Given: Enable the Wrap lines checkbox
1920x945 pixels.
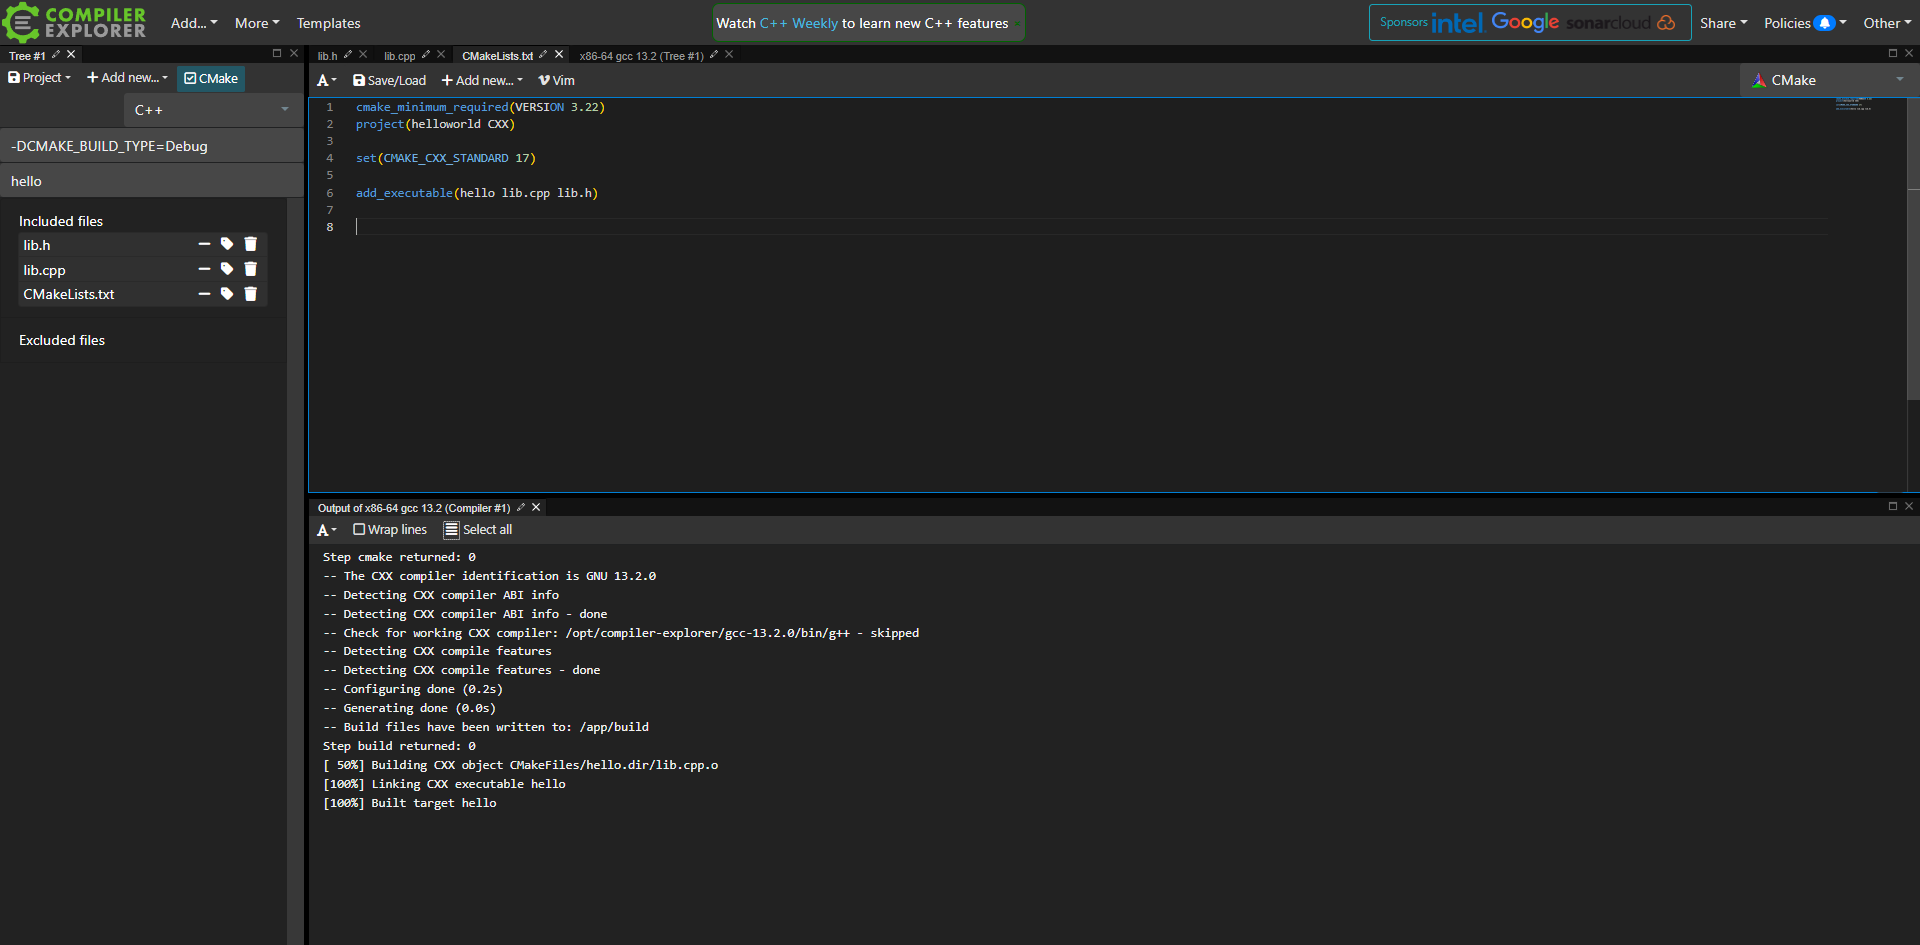Looking at the screenshot, I should pos(359,530).
